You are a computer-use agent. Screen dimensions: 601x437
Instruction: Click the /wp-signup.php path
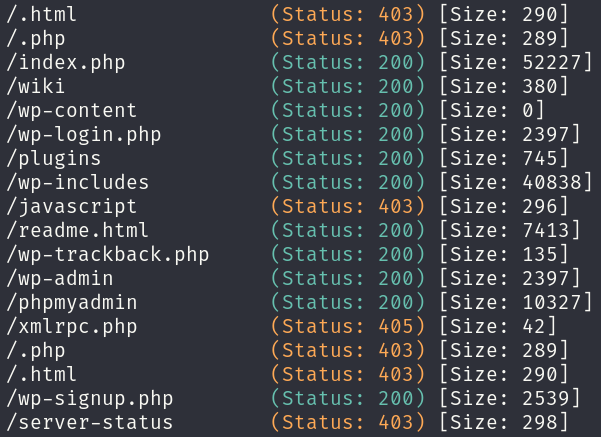(90, 399)
